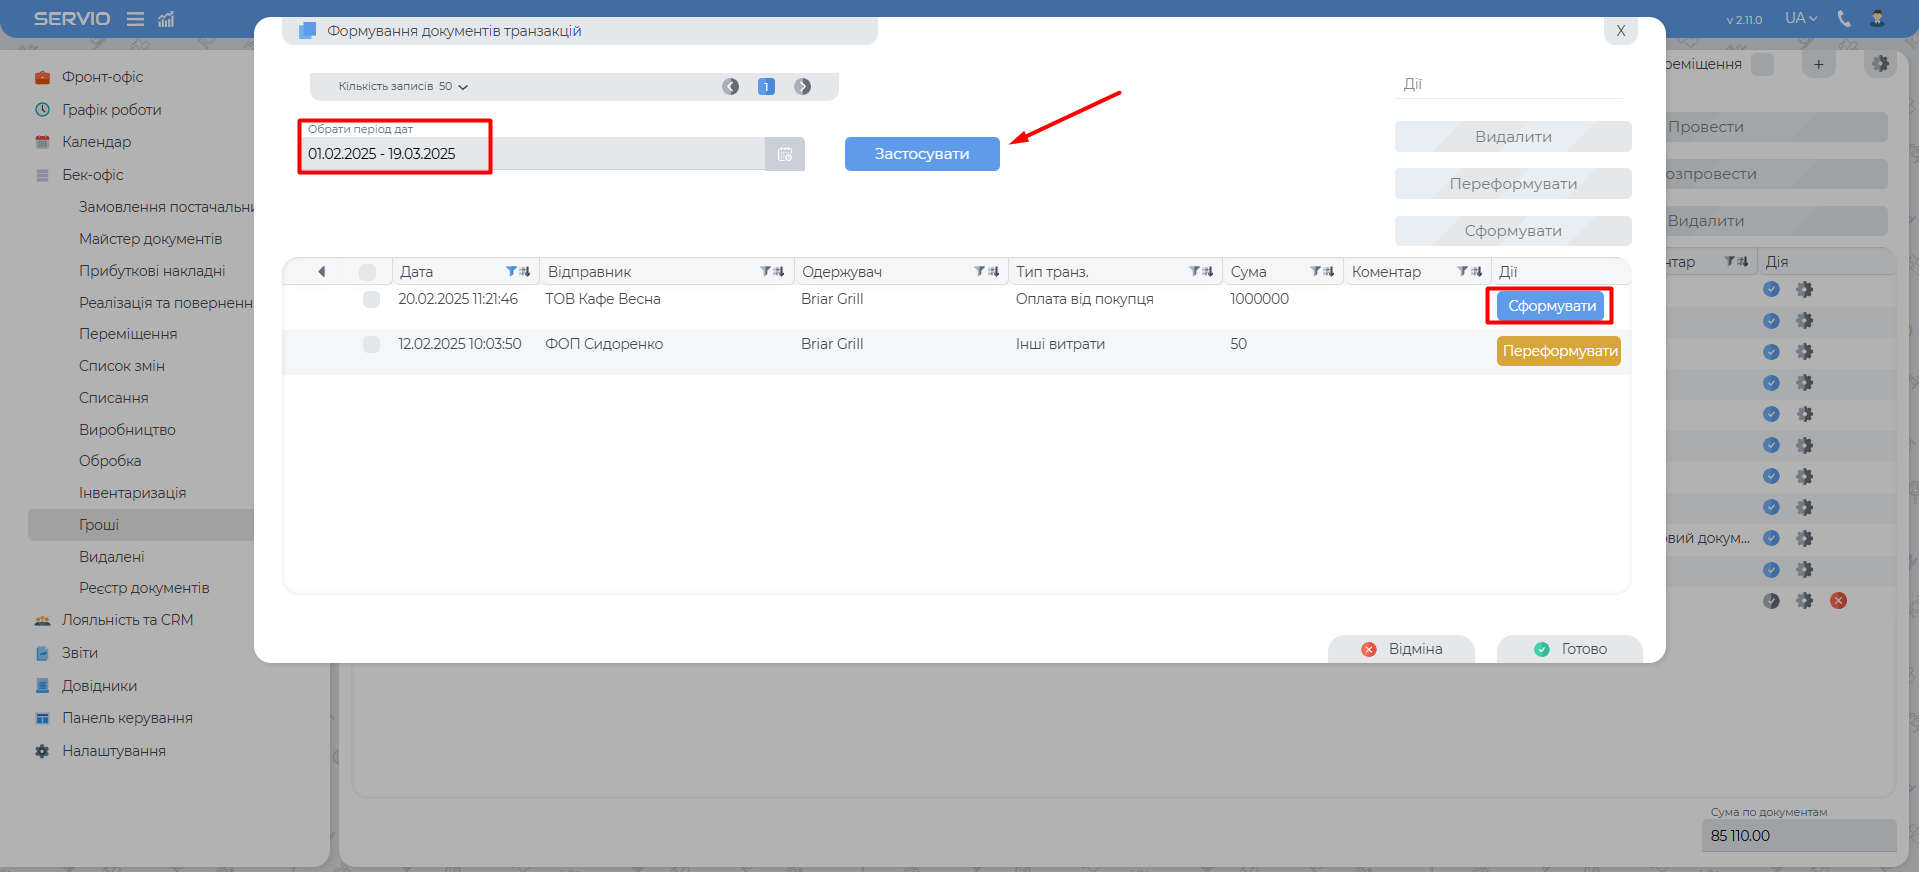
Task: Open the Кількість записів 50 dropdown
Action: point(403,87)
